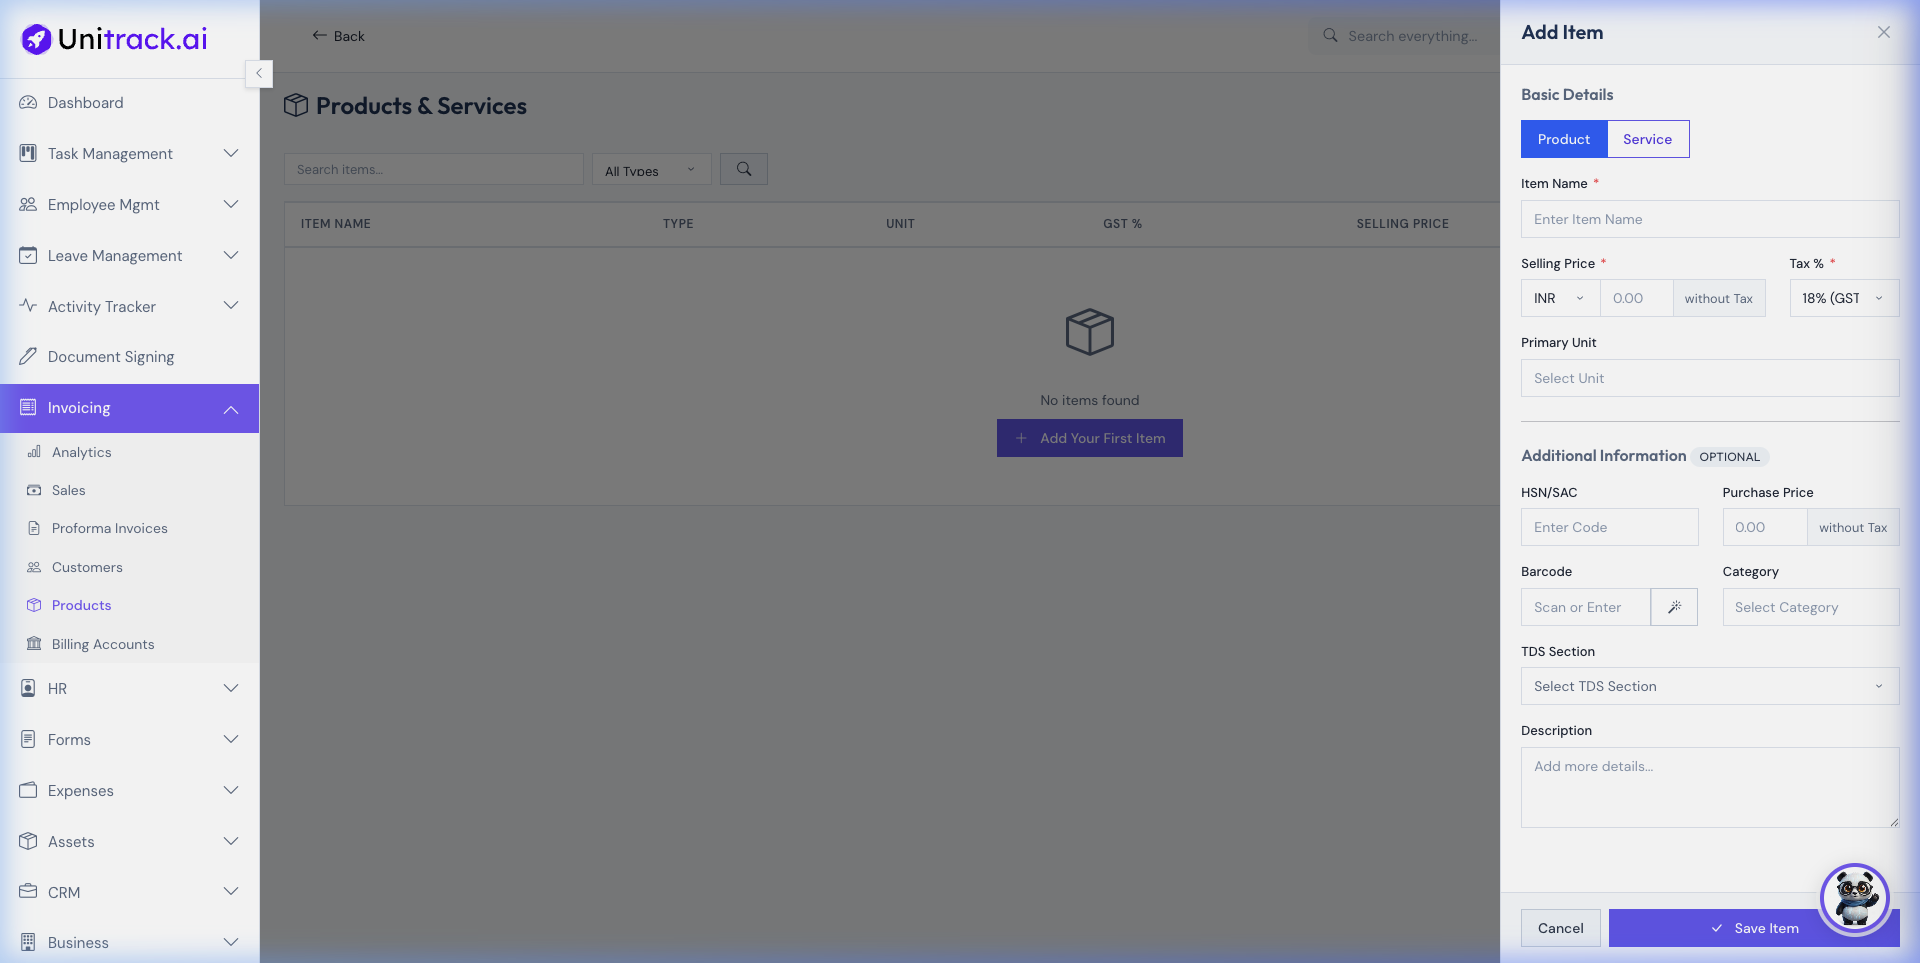
Task: Click the barcode generate wand icon
Action: pos(1674,607)
